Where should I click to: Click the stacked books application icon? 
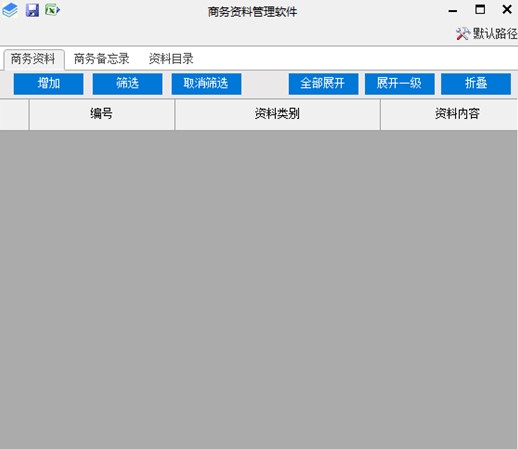point(10,10)
